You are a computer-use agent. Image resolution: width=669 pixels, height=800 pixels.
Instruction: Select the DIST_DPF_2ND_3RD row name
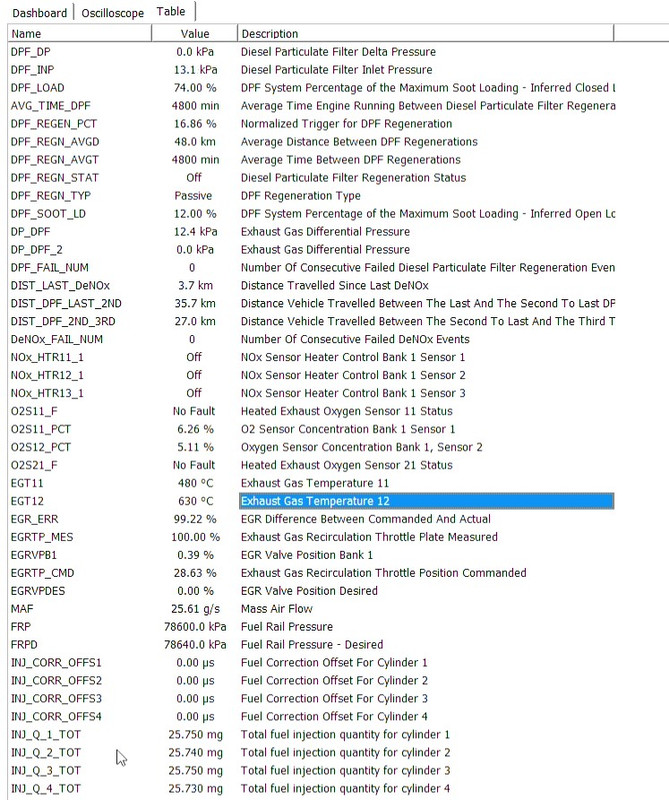63,321
